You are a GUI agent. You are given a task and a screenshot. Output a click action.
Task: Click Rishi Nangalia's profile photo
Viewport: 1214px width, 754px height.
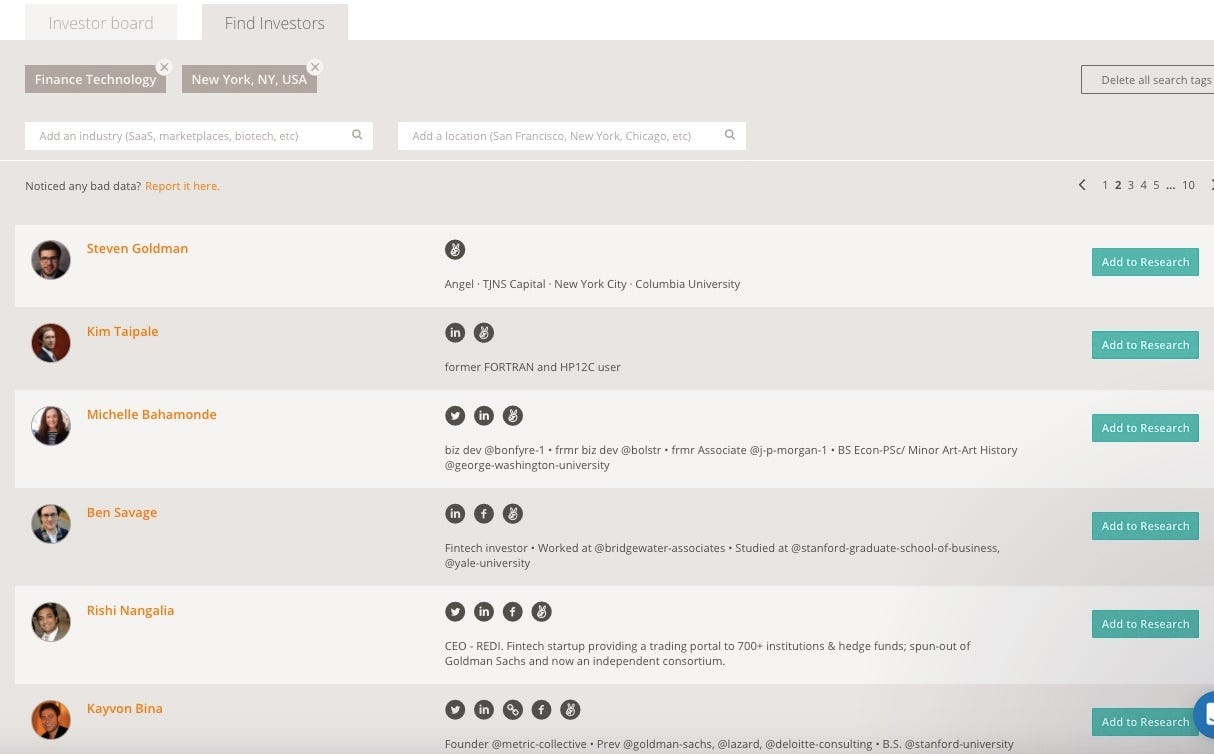point(51,622)
